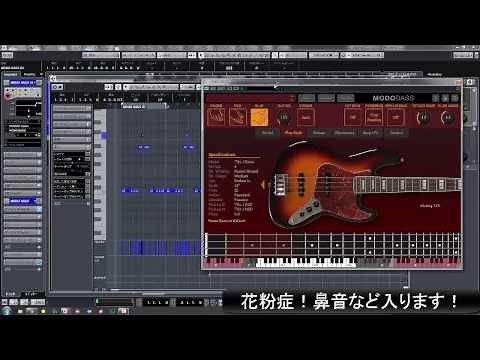480x360 pixels.
Task: Adjust the SLIDE NOISE knob
Action: point(448,117)
